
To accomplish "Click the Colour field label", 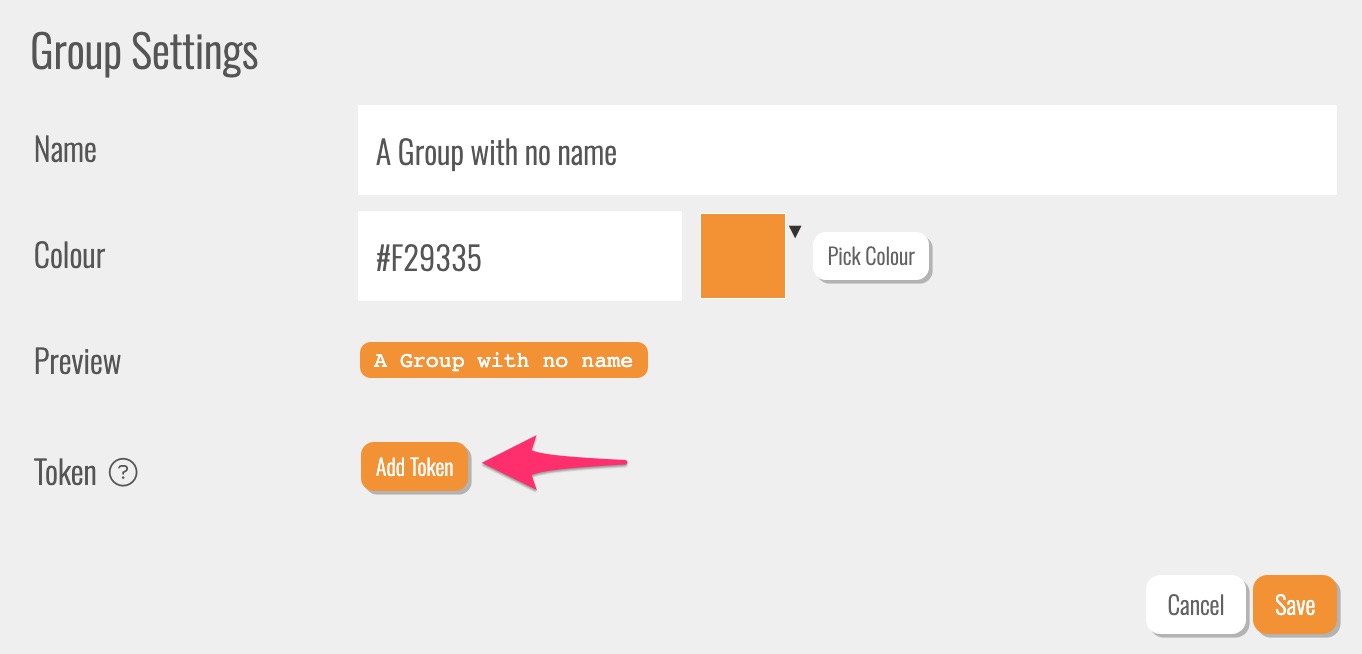I will tap(69, 256).
